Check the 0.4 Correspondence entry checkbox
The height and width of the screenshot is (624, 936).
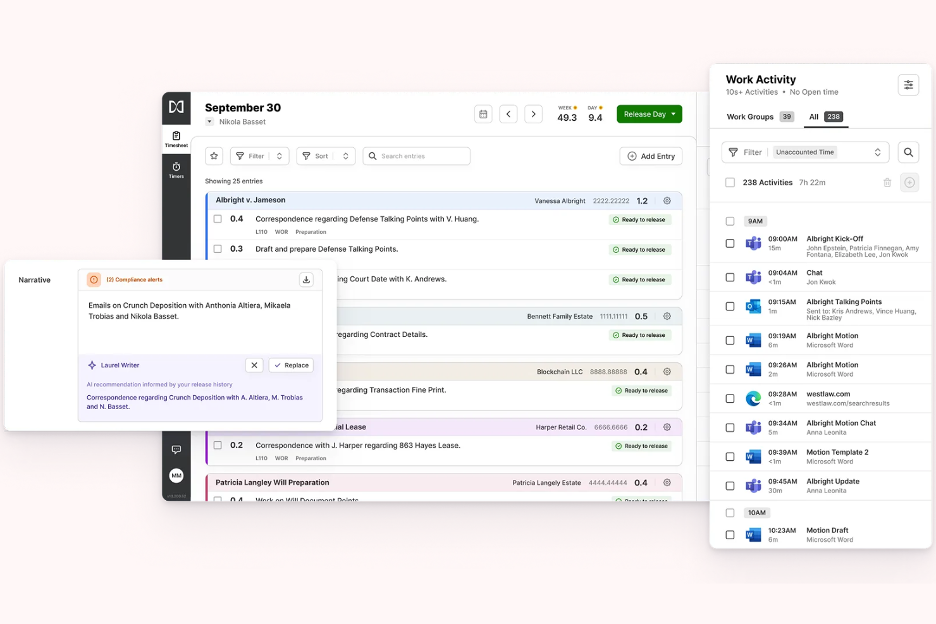(218, 219)
